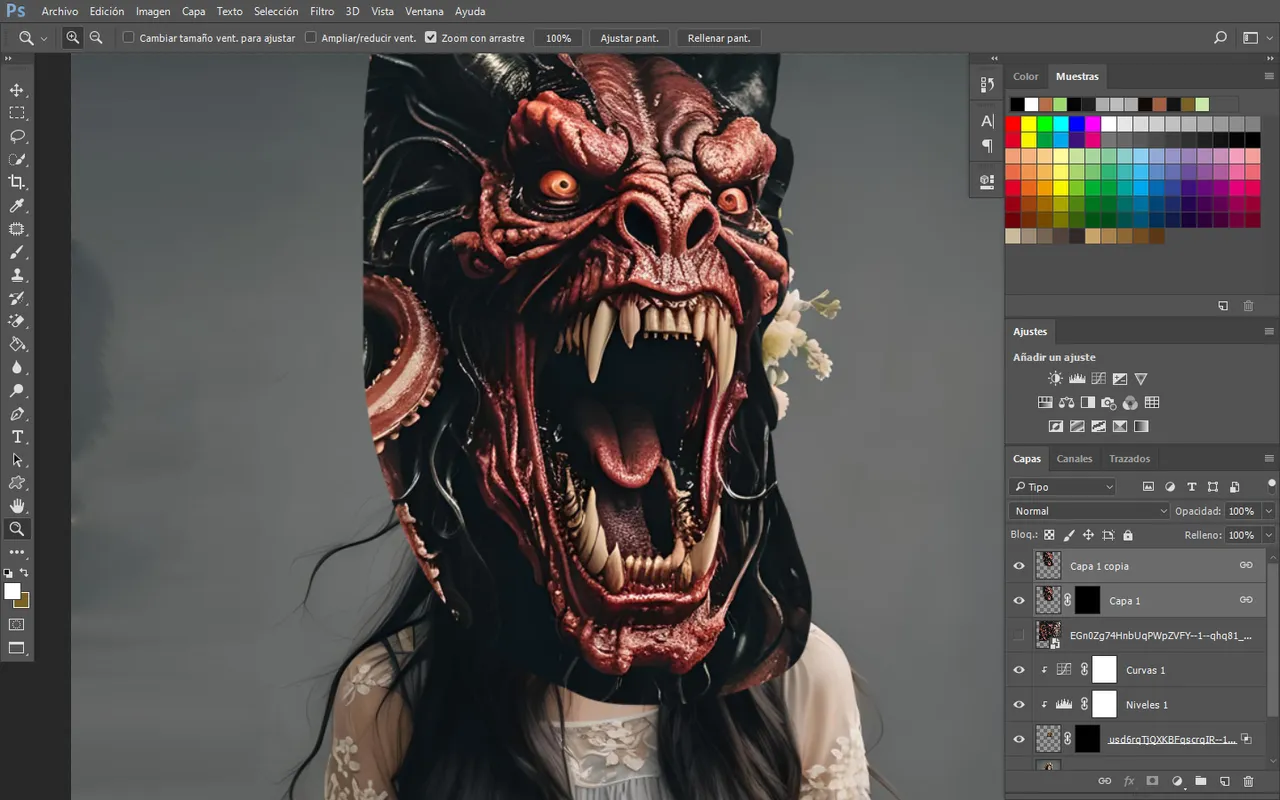Click the Ajustar pant. button
The width and height of the screenshot is (1280, 800).
pyautogui.click(x=629, y=38)
